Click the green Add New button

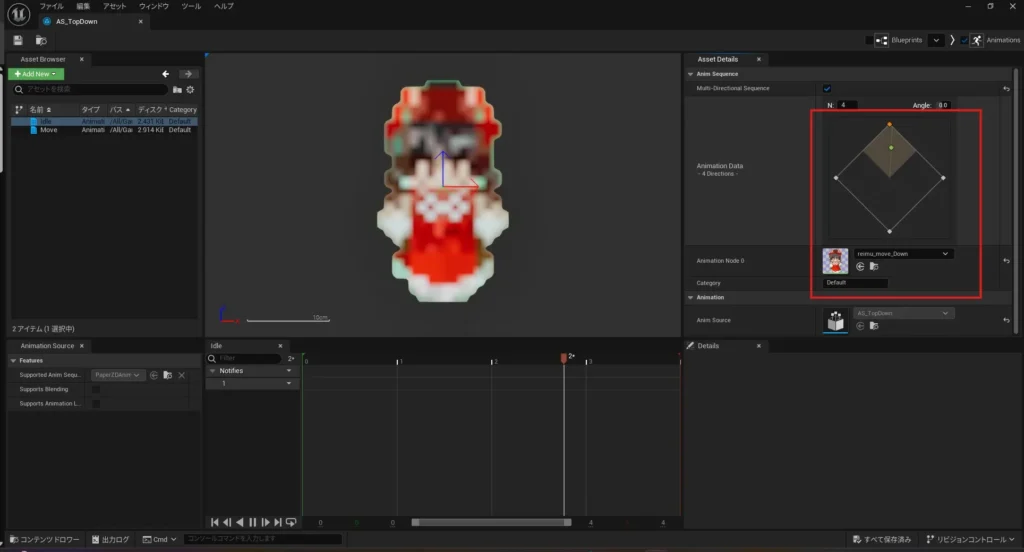click(36, 74)
